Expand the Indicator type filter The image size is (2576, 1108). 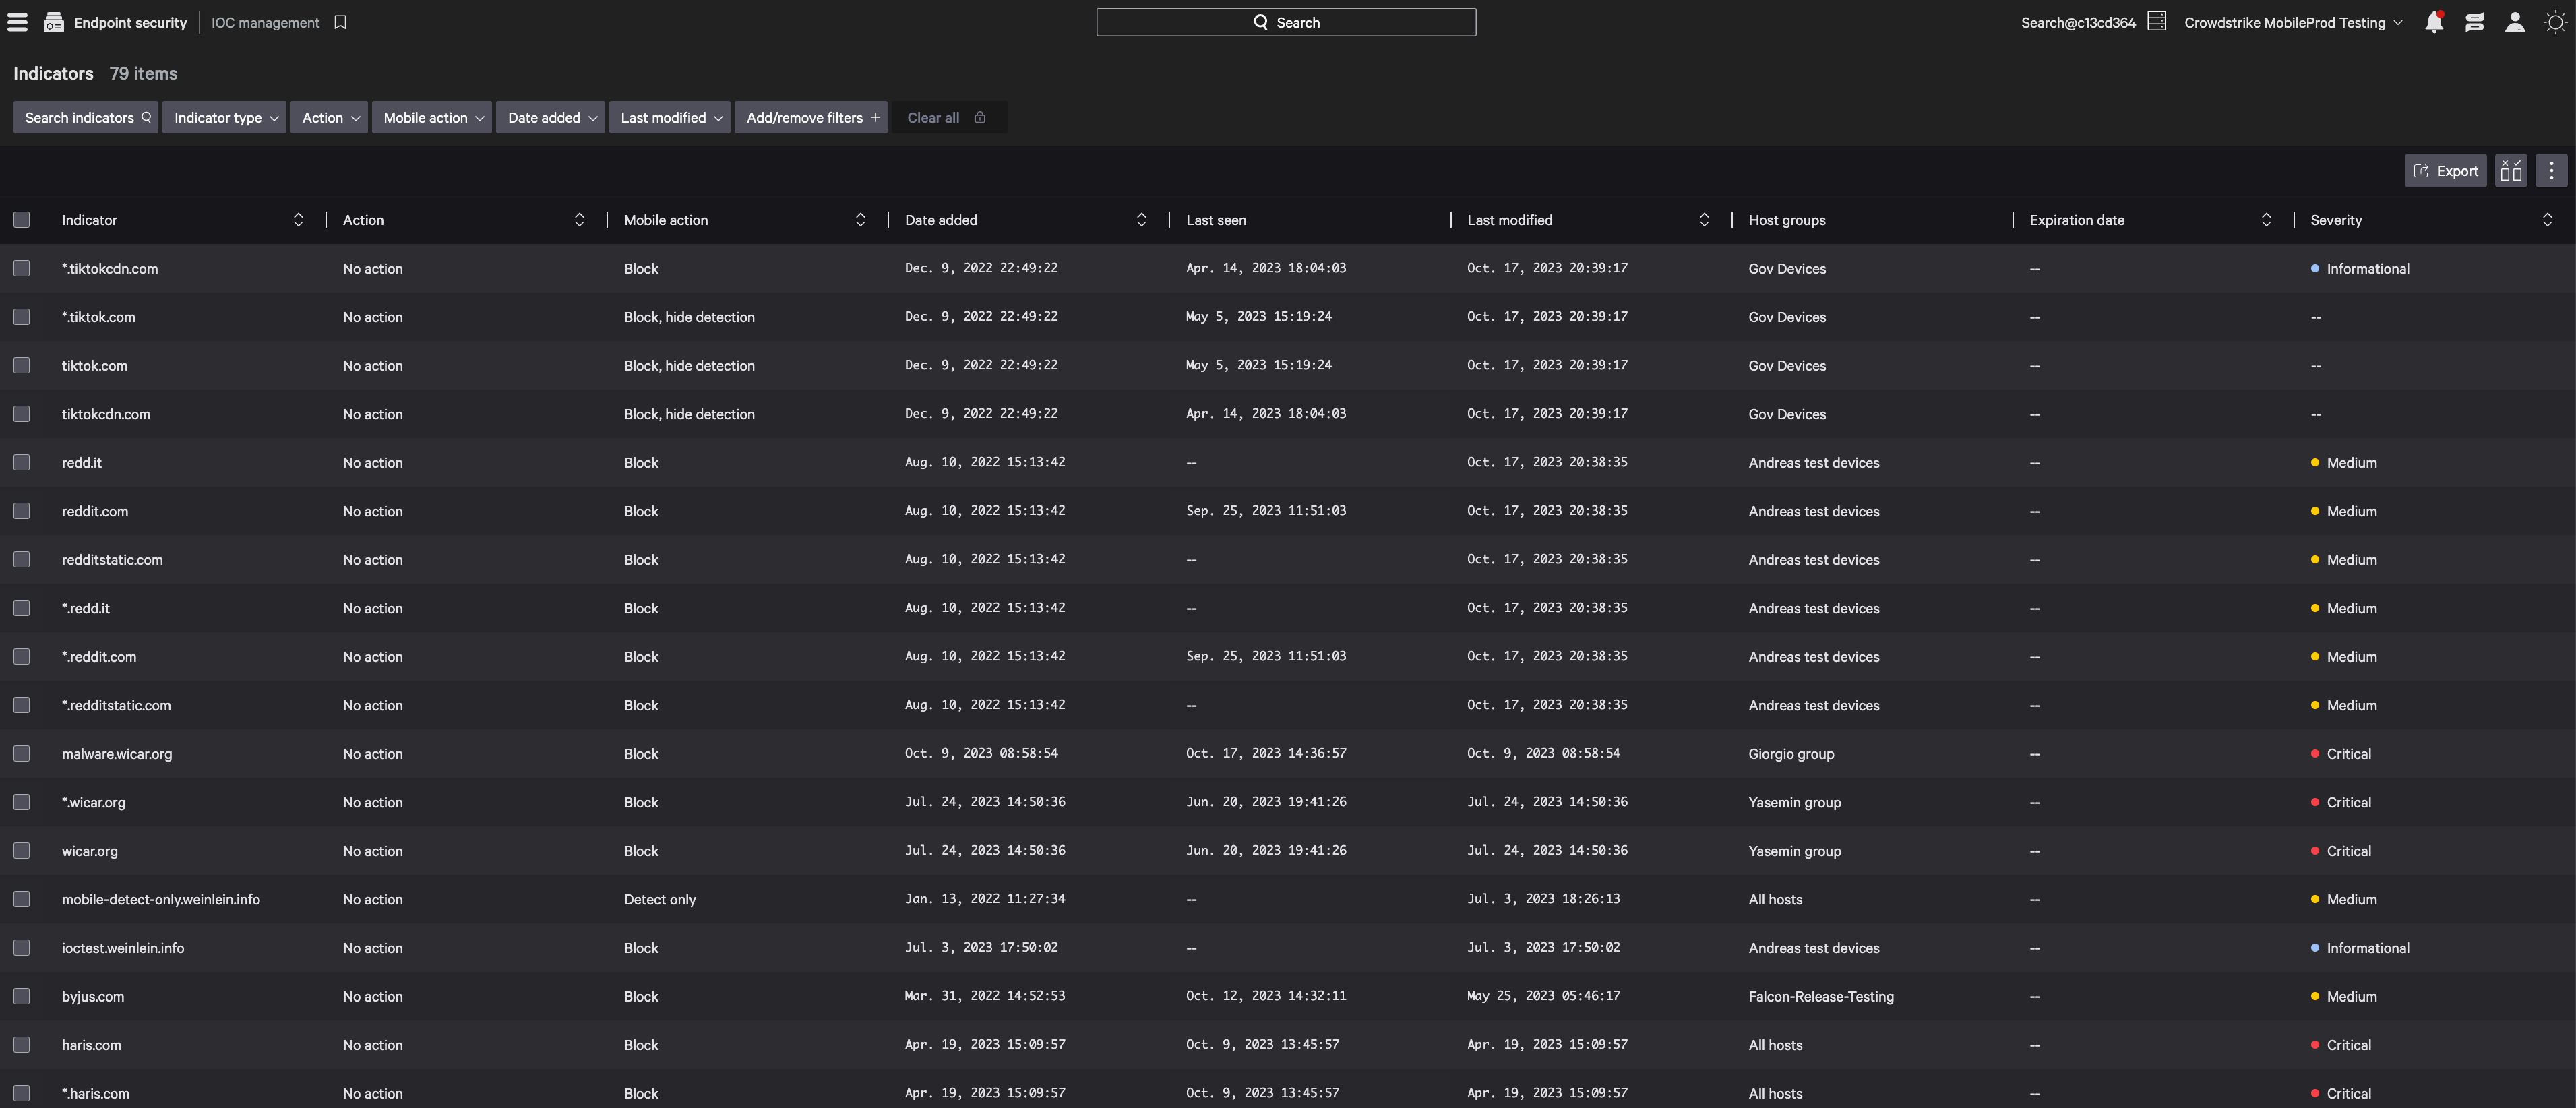click(x=225, y=117)
